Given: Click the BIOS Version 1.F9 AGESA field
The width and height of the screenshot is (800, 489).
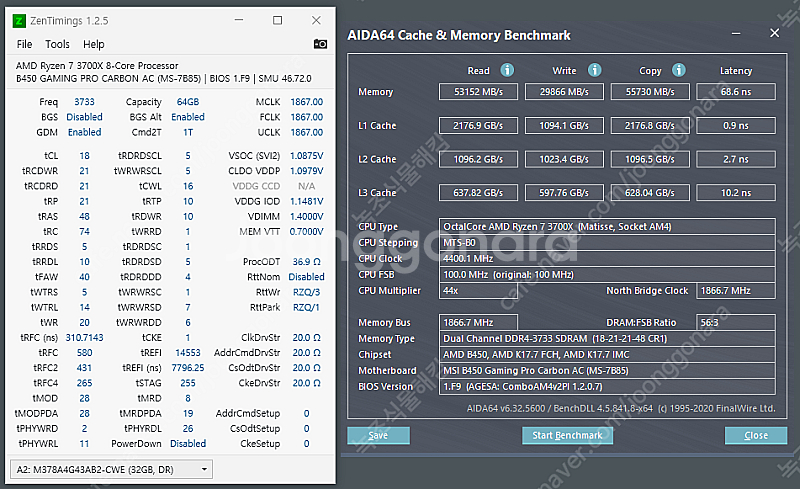Looking at the screenshot, I should tap(607, 386).
